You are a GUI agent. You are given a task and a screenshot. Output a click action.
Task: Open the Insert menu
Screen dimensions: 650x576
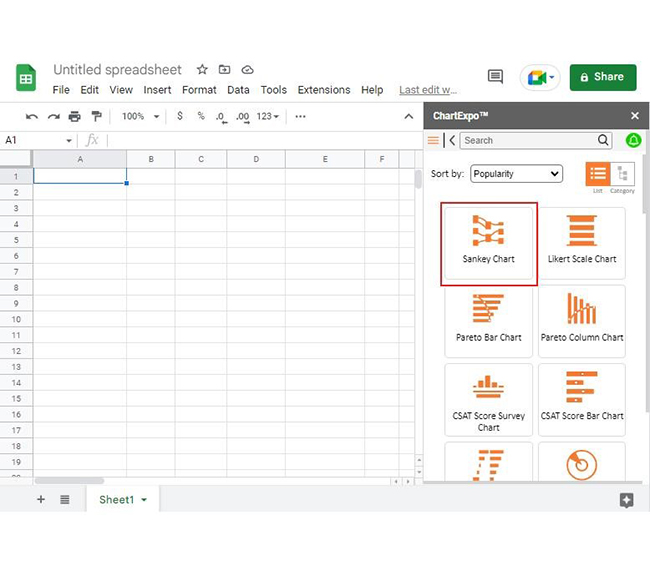[x=157, y=90]
